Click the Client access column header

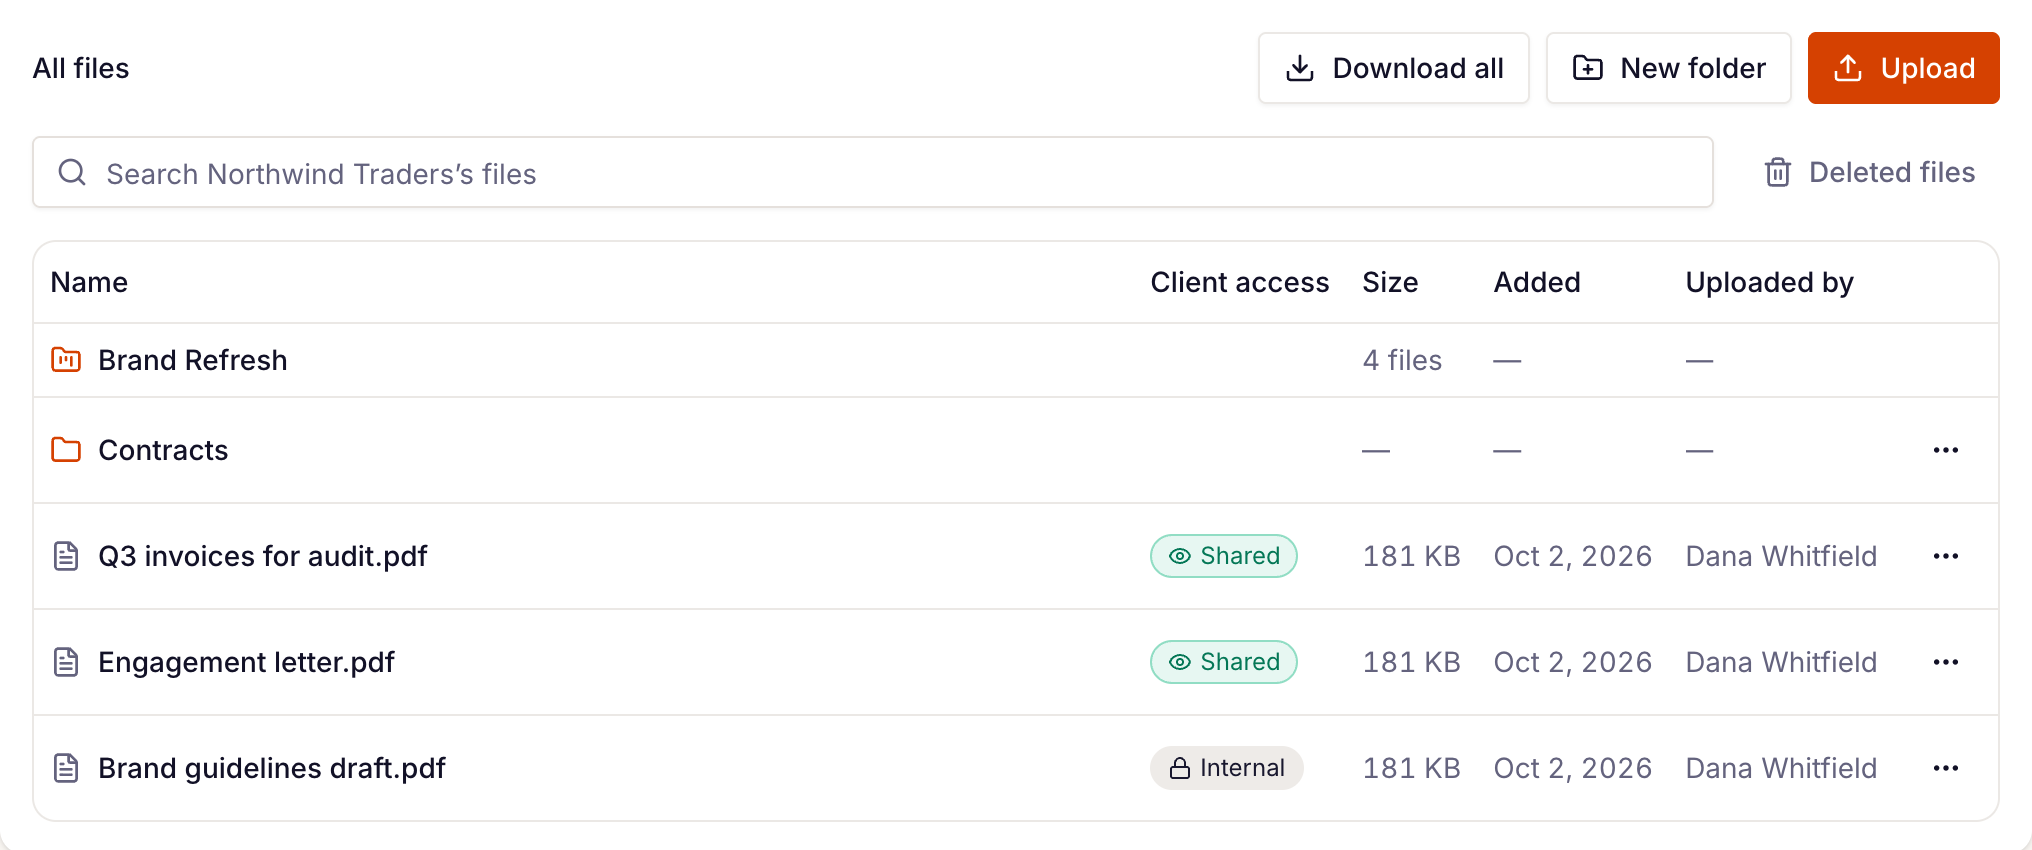pos(1240,282)
